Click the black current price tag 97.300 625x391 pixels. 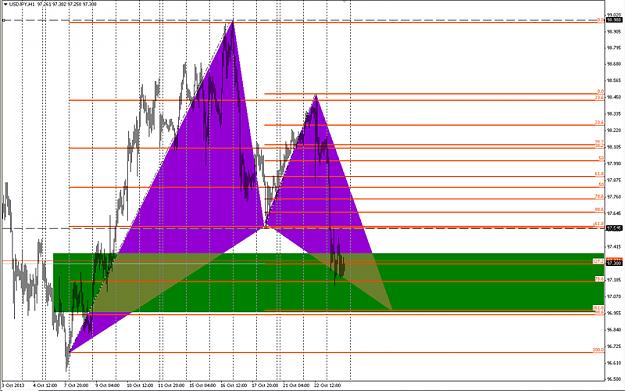point(614,263)
